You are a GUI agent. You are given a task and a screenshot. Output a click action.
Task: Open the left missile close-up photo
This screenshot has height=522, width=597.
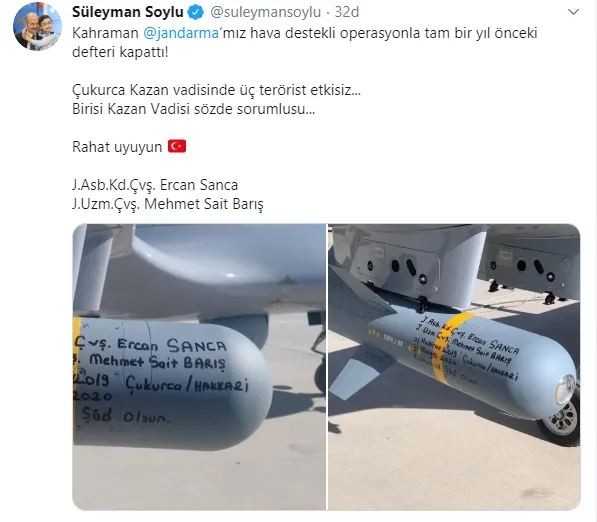199,367
